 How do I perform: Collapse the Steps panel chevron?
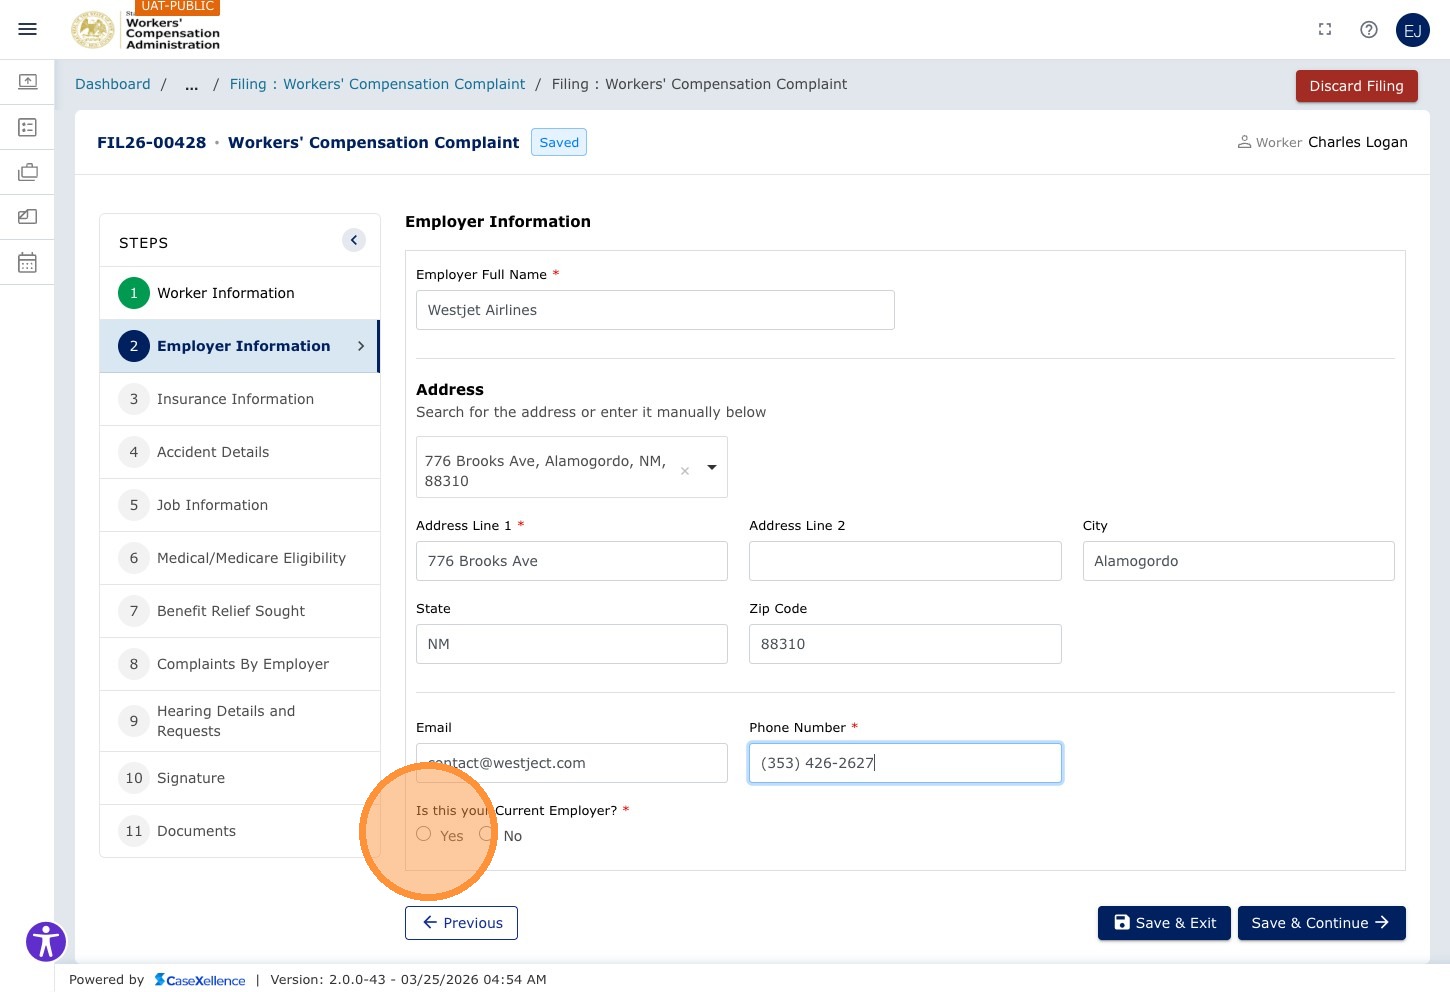pyautogui.click(x=354, y=240)
